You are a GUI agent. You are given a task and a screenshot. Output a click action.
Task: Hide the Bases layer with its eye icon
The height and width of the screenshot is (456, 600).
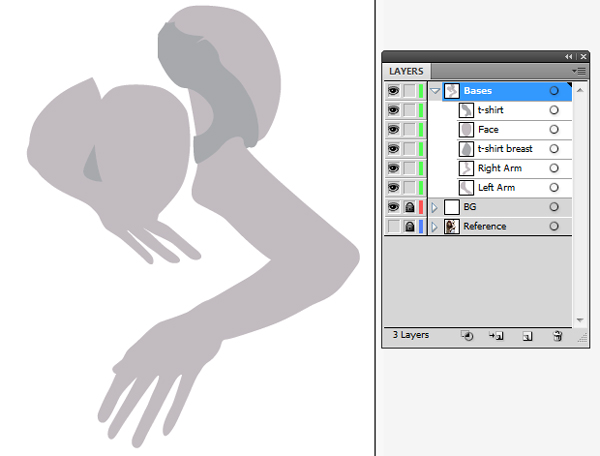pyautogui.click(x=393, y=91)
